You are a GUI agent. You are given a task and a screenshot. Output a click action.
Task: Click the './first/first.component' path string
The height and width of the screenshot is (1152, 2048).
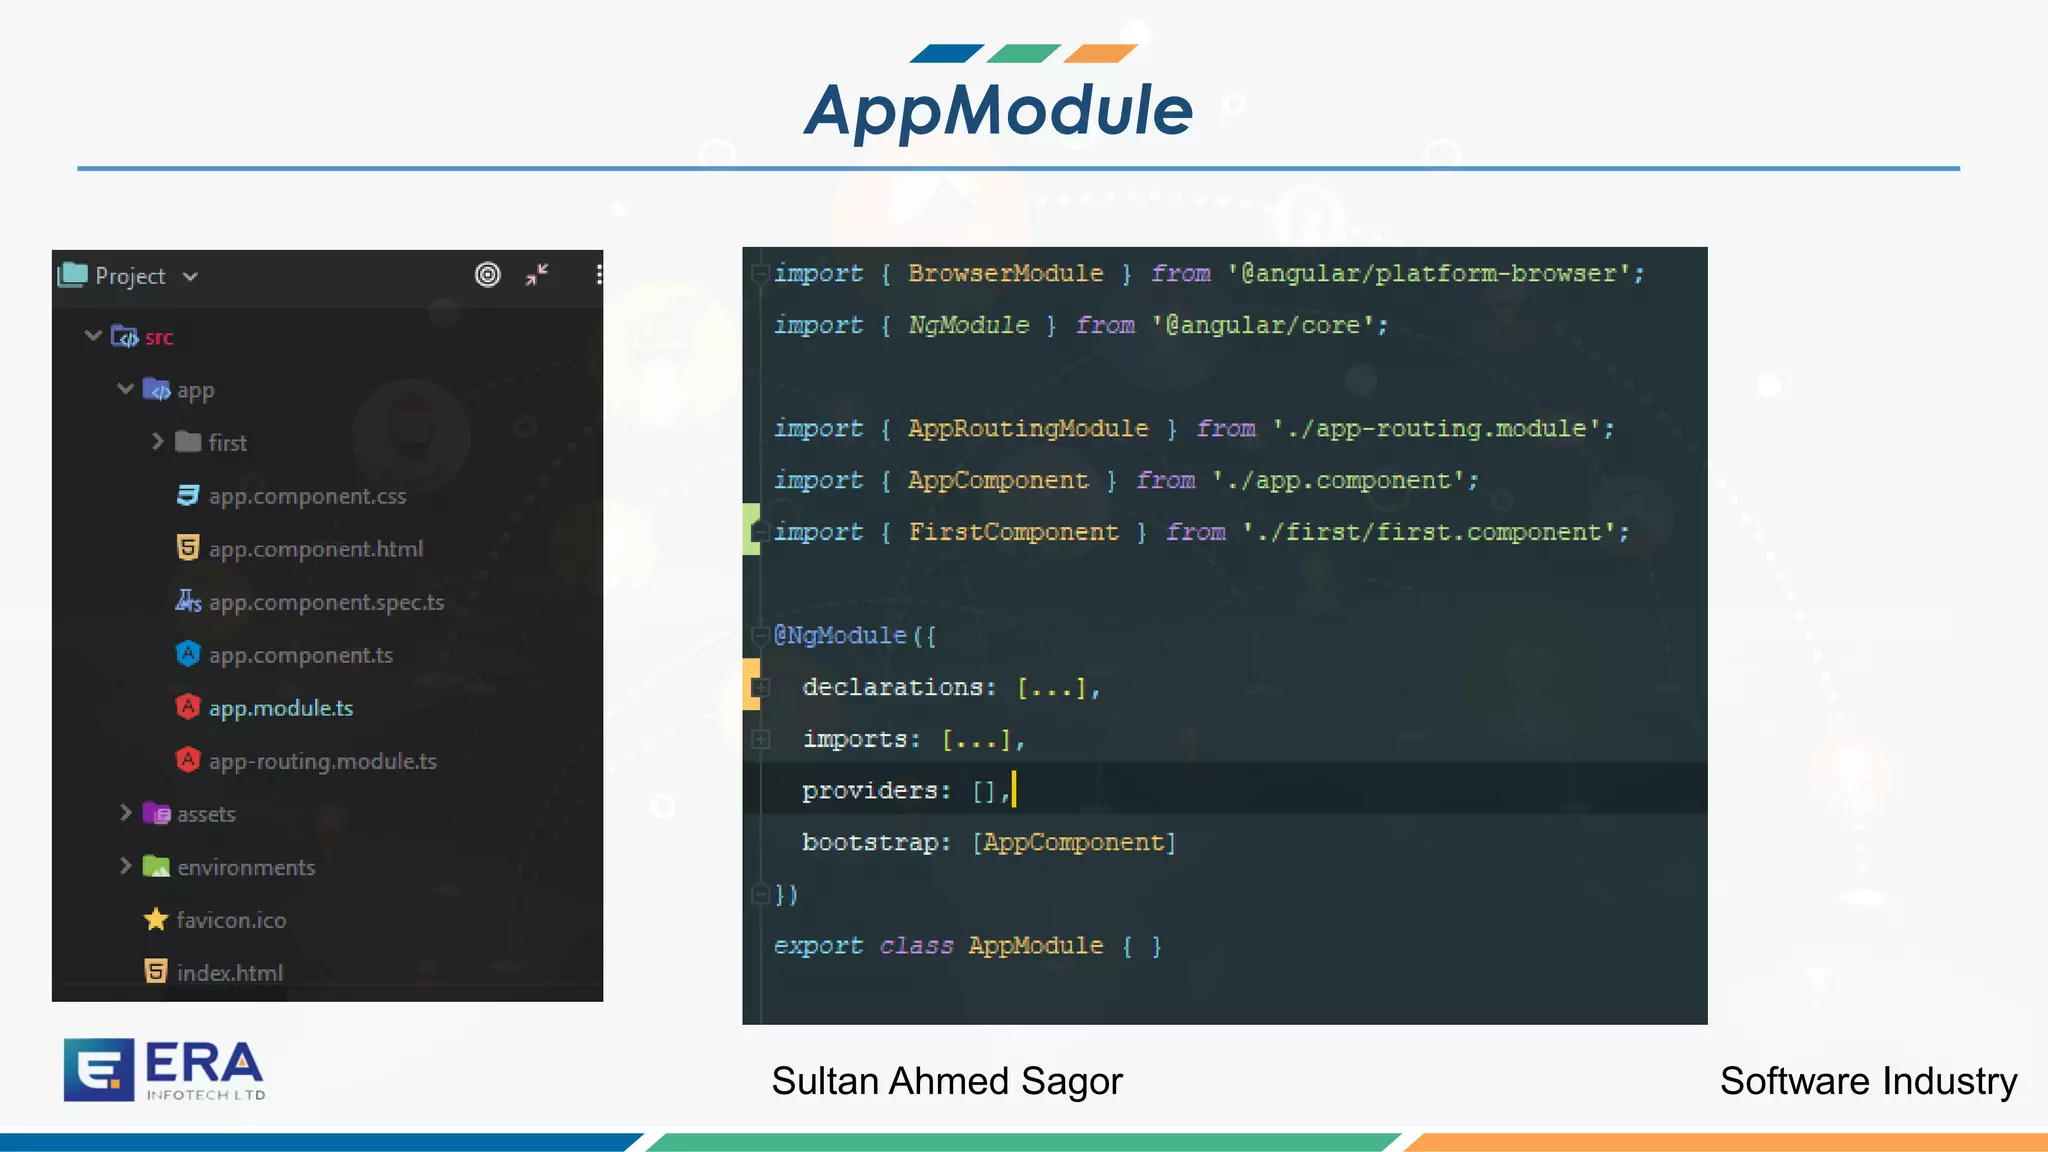(1431, 532)
